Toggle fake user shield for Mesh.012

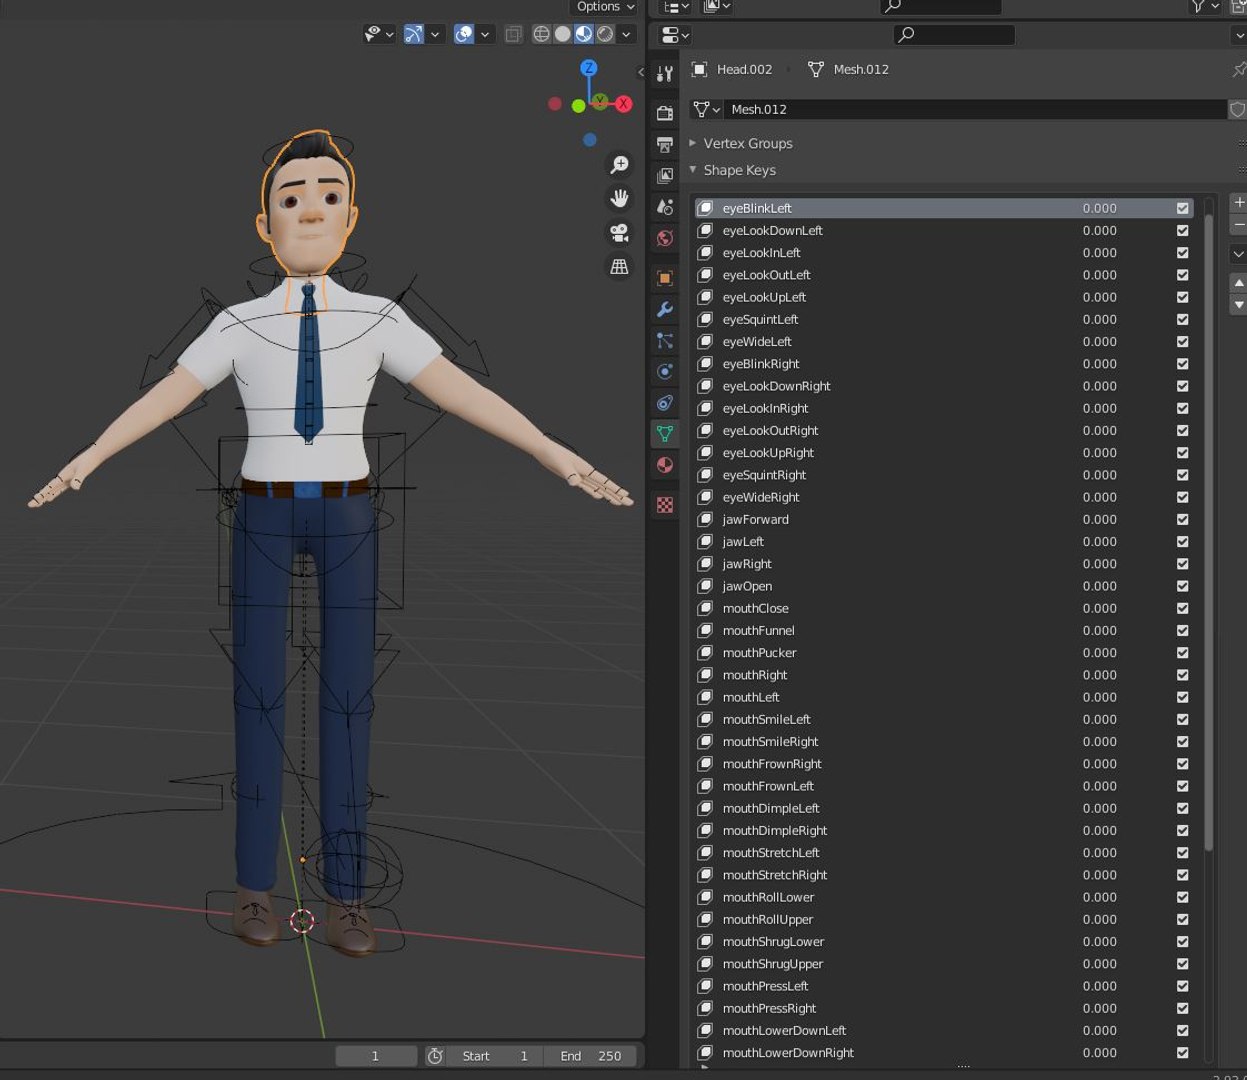click(x=1237, y=109)
